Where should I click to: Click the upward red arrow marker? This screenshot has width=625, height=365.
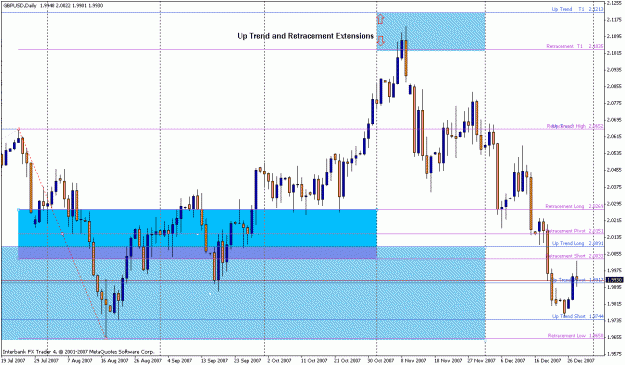[x=380, y=18]
